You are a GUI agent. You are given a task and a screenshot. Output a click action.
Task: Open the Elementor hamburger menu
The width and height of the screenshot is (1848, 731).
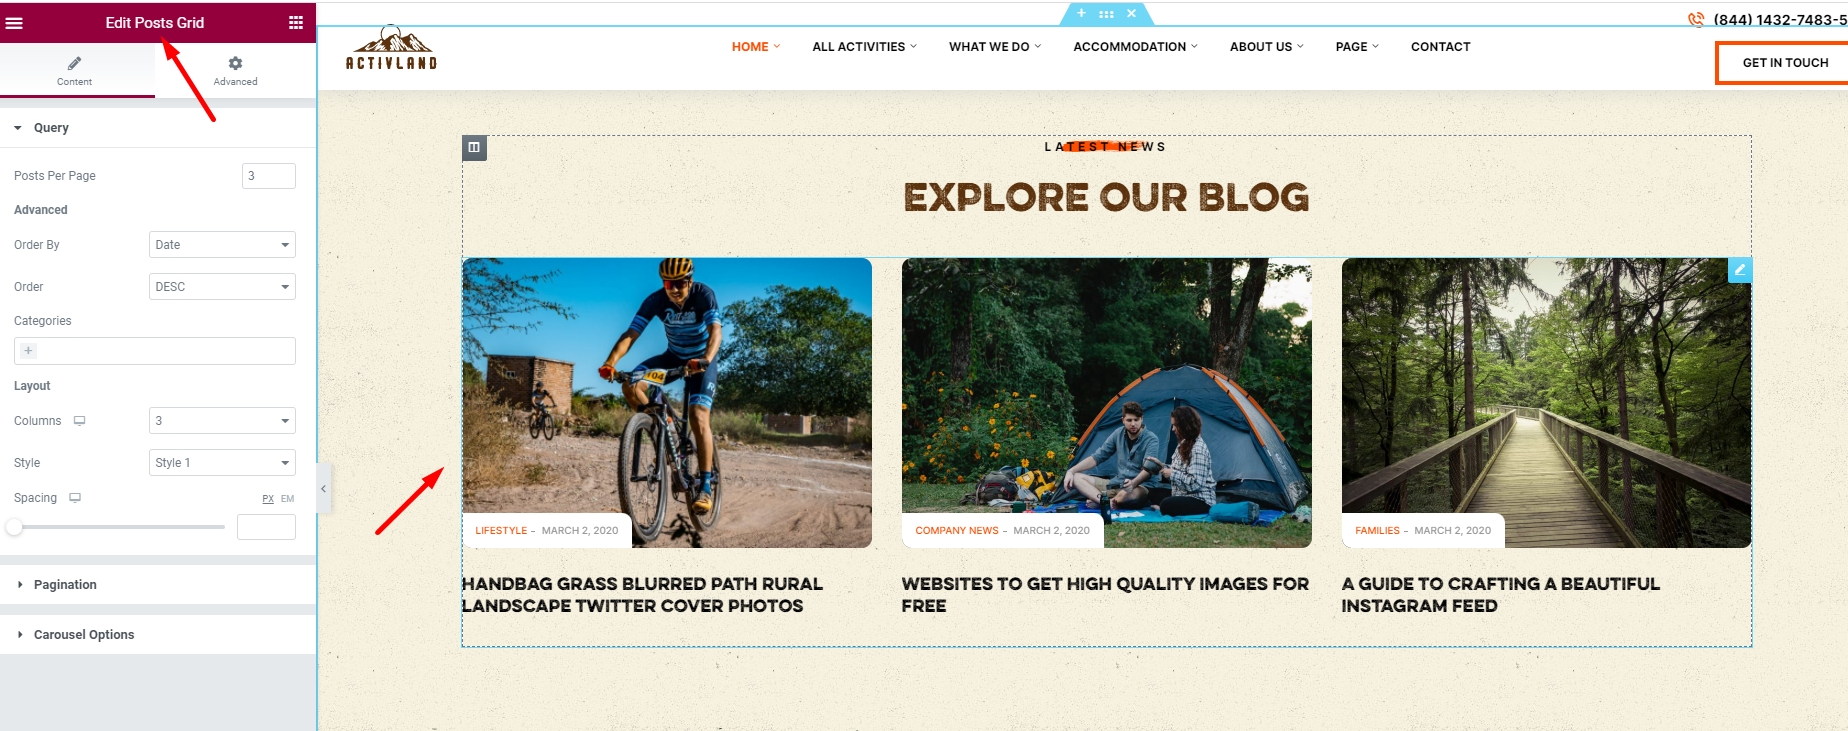click(14, 23)
